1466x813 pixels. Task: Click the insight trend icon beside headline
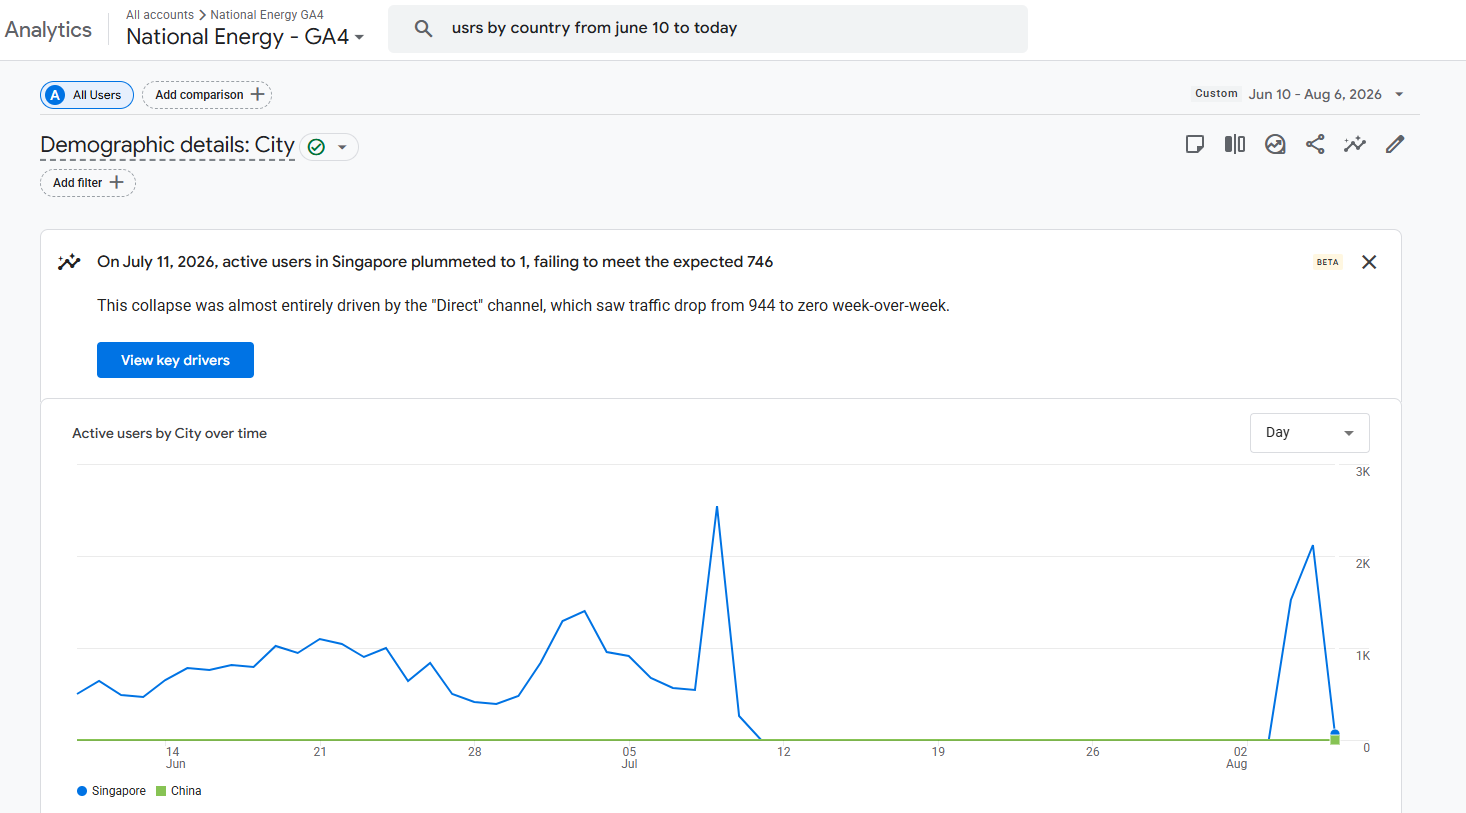pyautogui.click(x=69, y=262)
